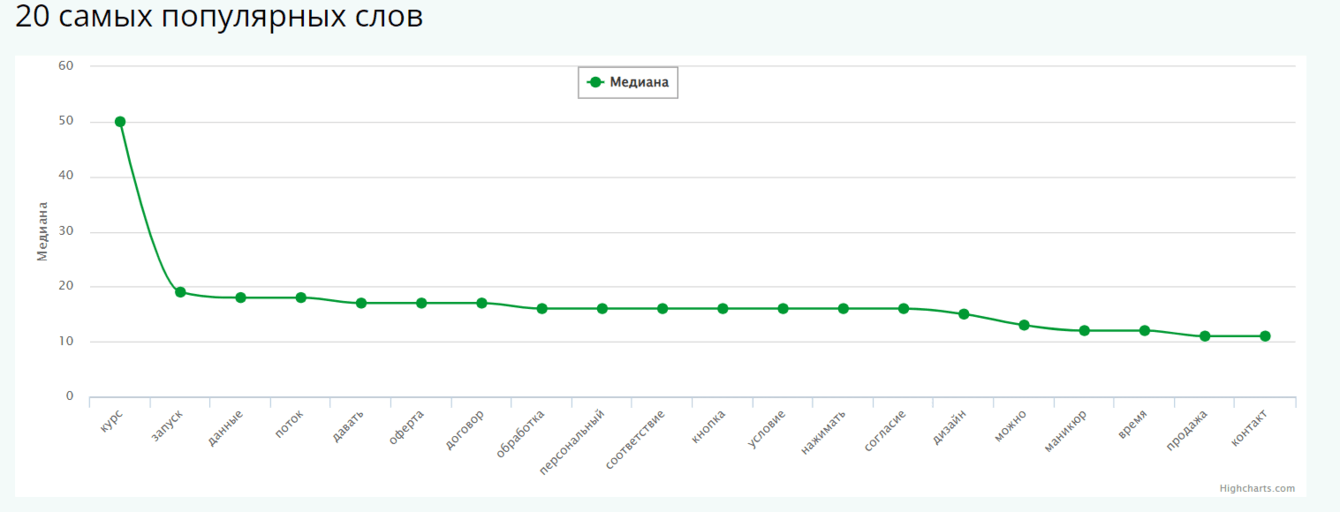This screenshot has width=1340, height=512.
Task: Open the Highcharts.com credits link
Action: point(1256,488)
